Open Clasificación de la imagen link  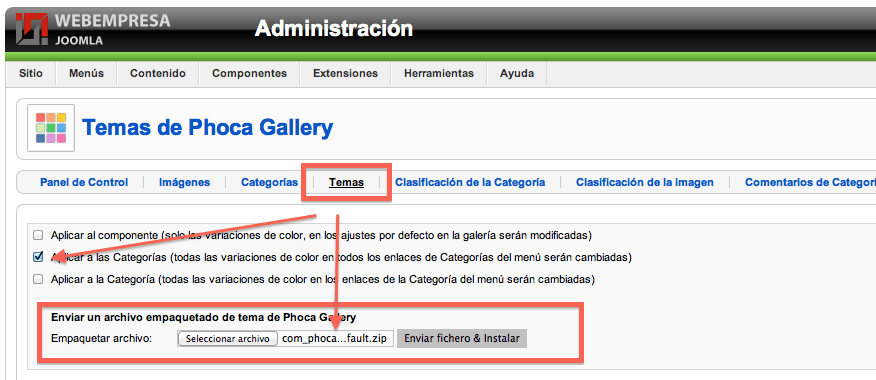pos(645,182)
